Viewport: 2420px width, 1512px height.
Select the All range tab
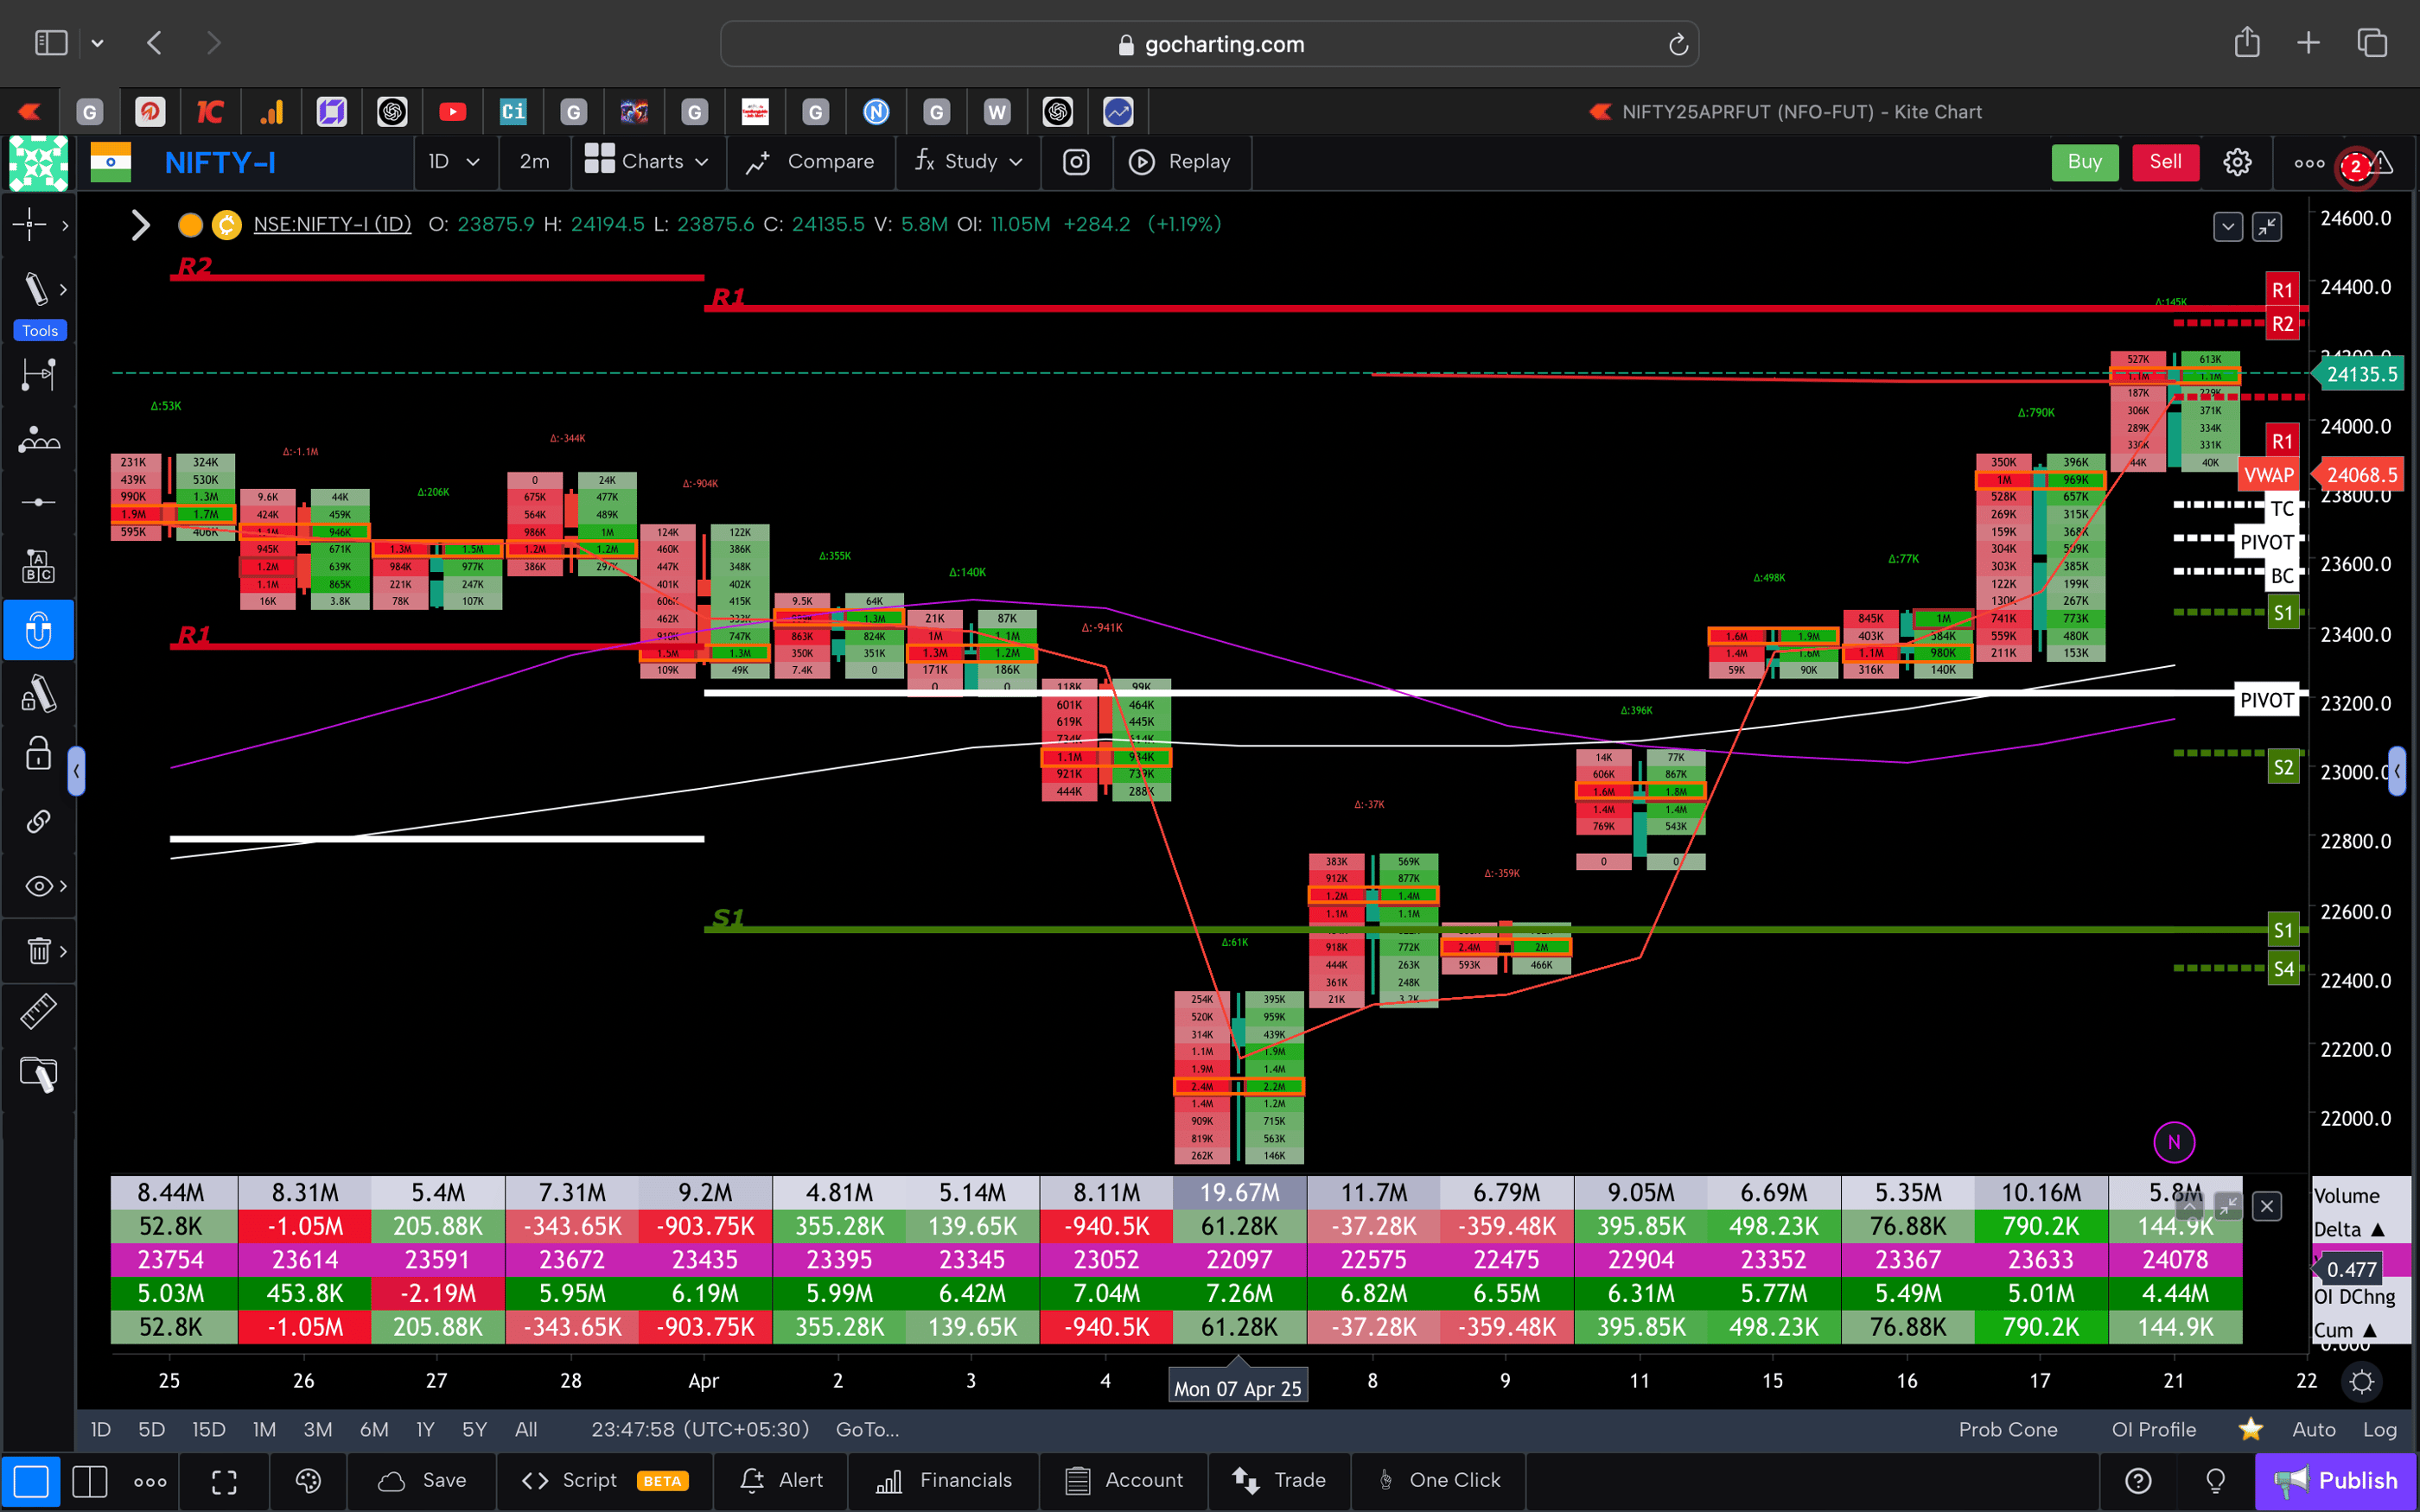tap(526, 1429)
